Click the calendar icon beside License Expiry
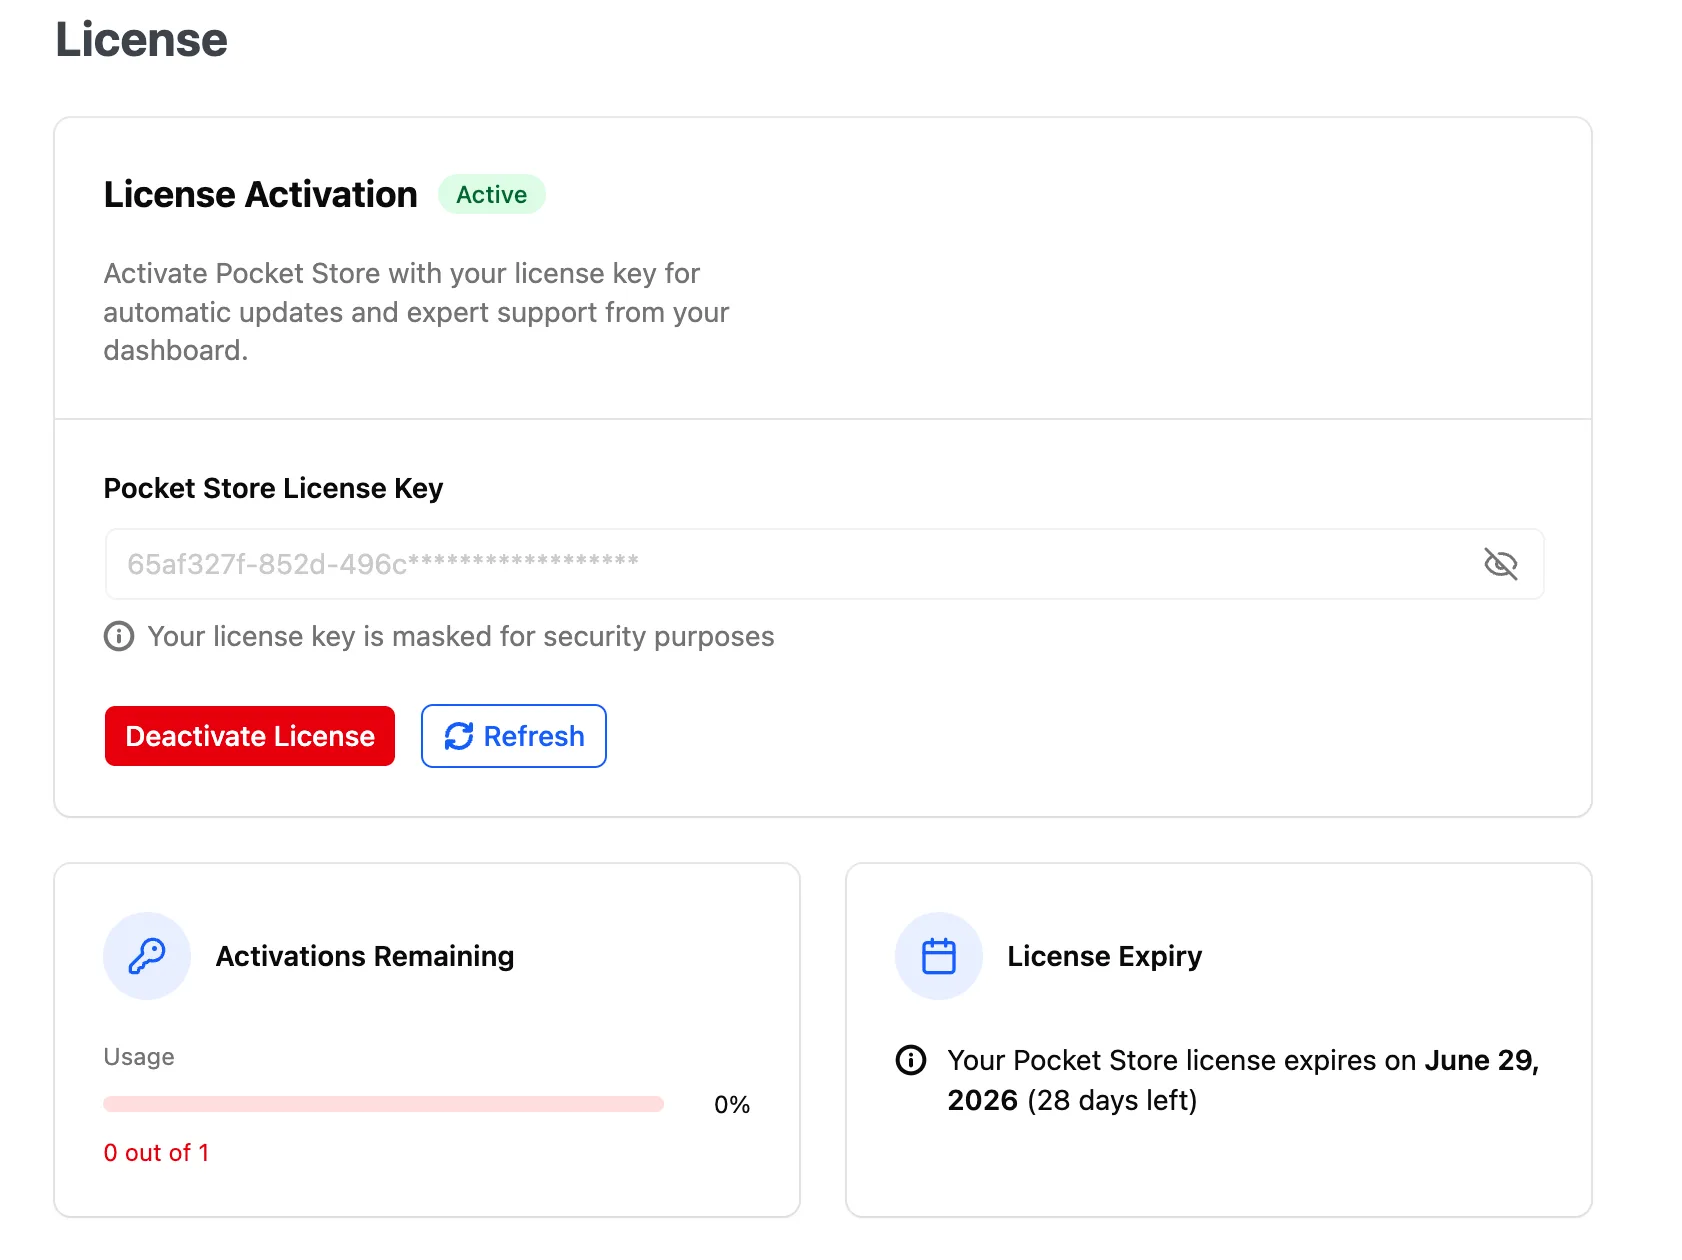The image size is (1682, 1260). point(939,956)
